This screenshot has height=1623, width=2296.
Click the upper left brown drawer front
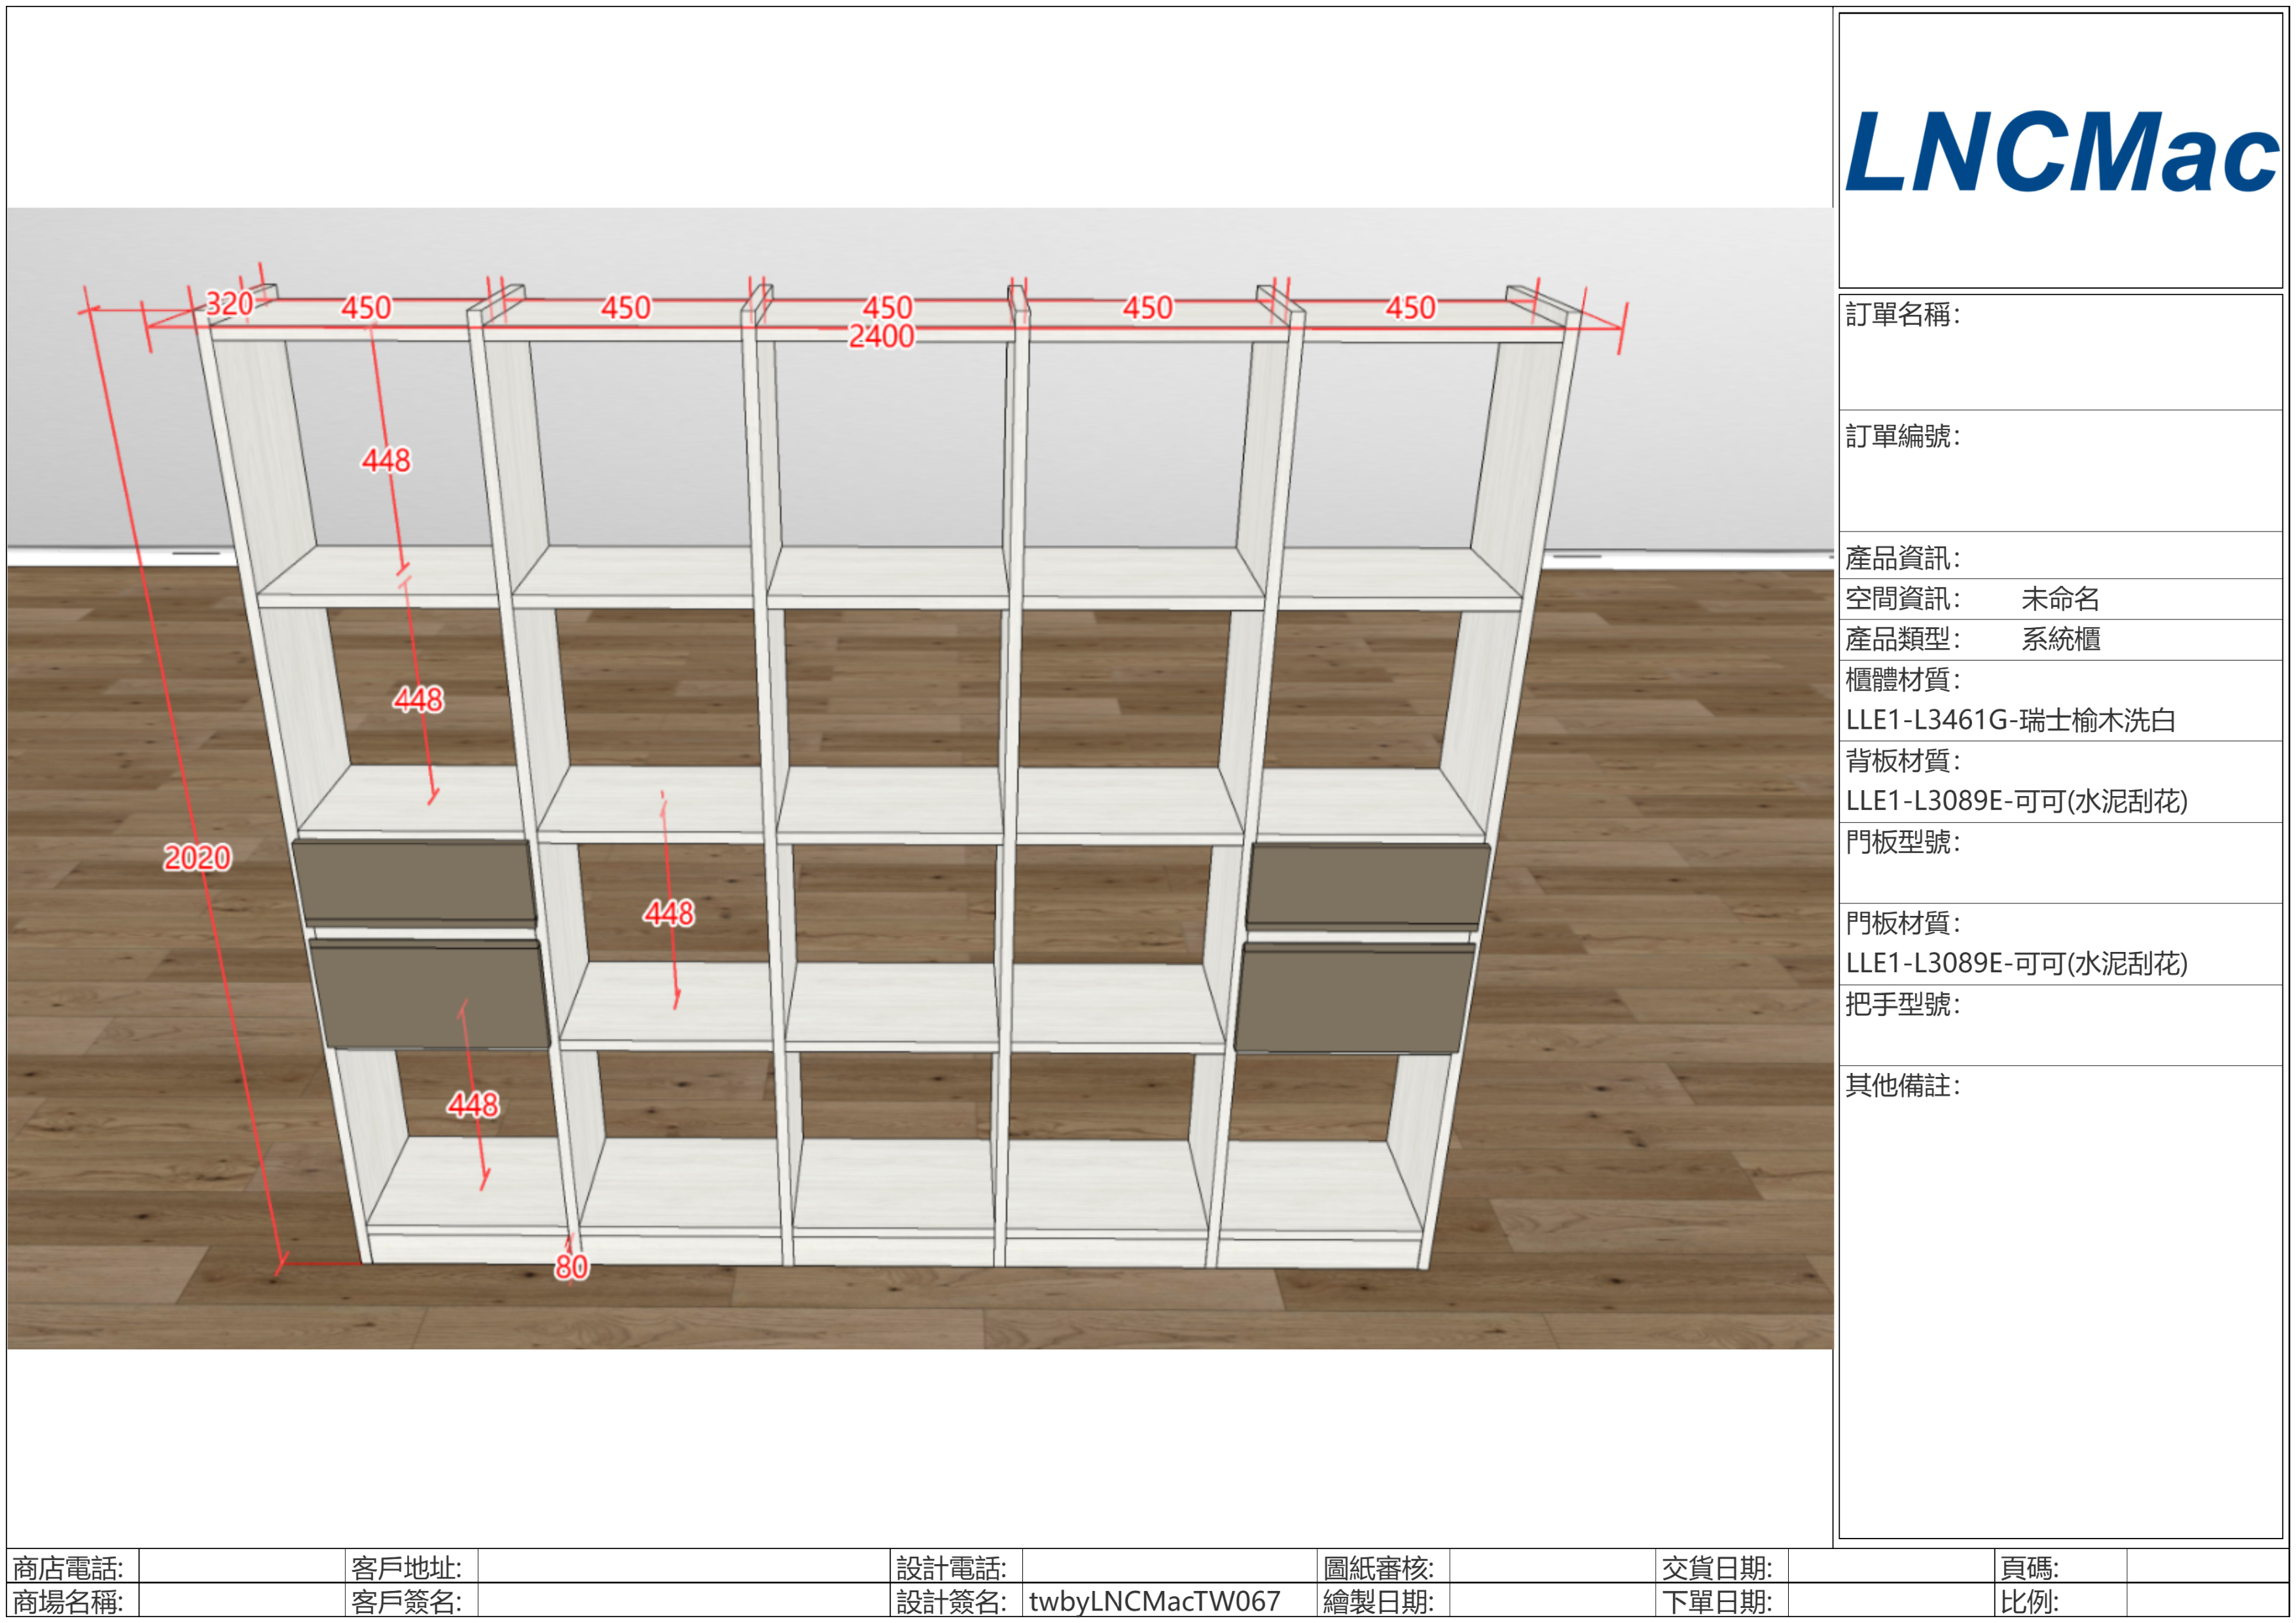[x=414, y=881]
